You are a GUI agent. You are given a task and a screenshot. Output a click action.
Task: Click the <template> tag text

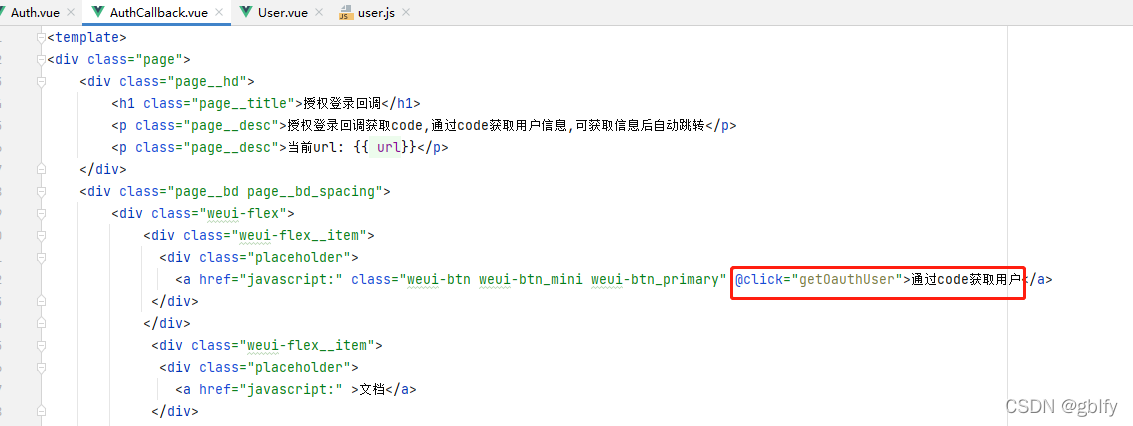pyautogui.click(x=87, y=37)
